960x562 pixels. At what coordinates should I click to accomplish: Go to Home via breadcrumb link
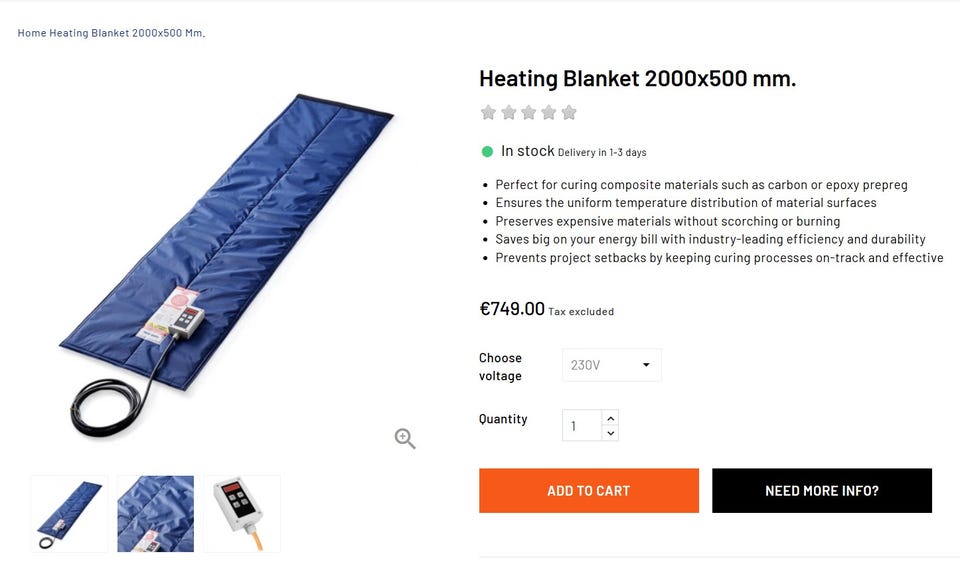[32, 33]
